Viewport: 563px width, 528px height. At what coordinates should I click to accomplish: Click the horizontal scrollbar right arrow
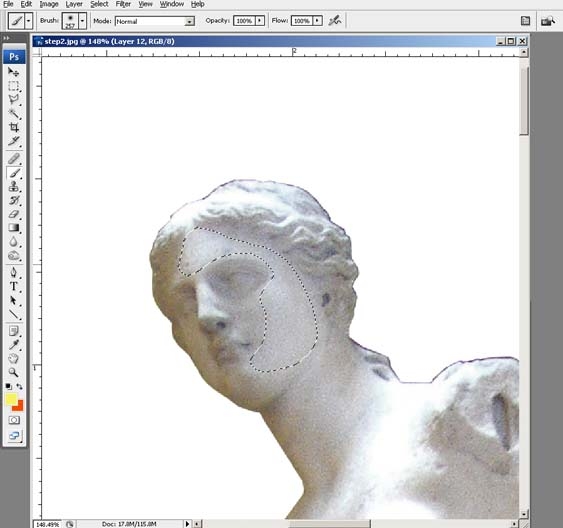click(515, 524)
